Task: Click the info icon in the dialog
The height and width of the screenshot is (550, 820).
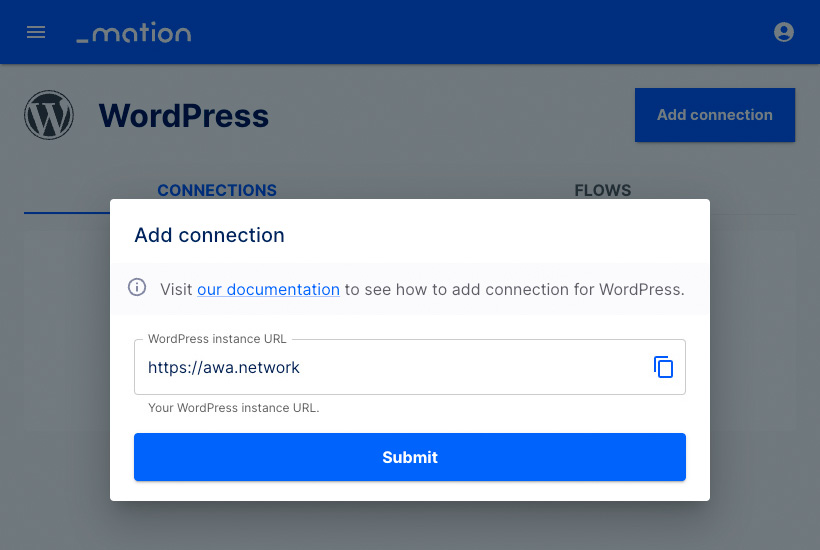Action: pyautogui.click(x=137, y=288)
